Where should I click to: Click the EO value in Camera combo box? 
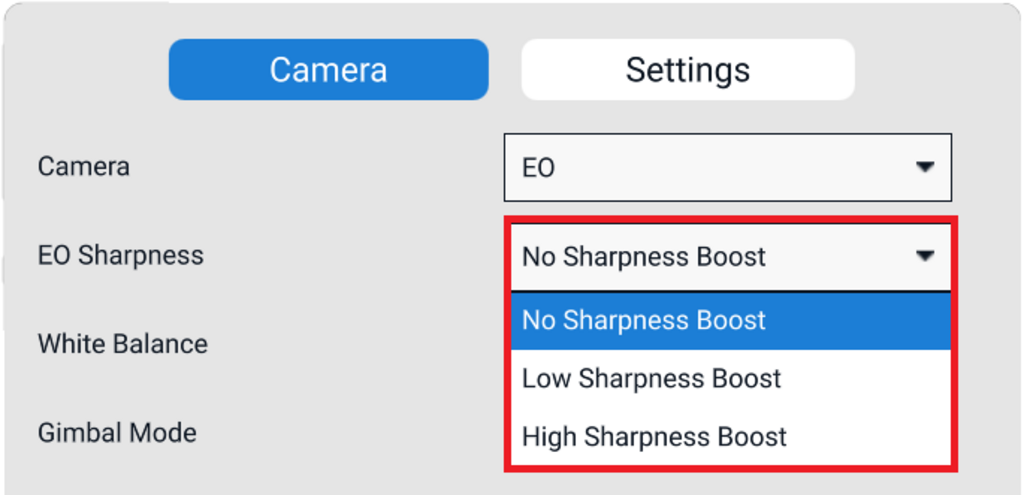point(539,168)
